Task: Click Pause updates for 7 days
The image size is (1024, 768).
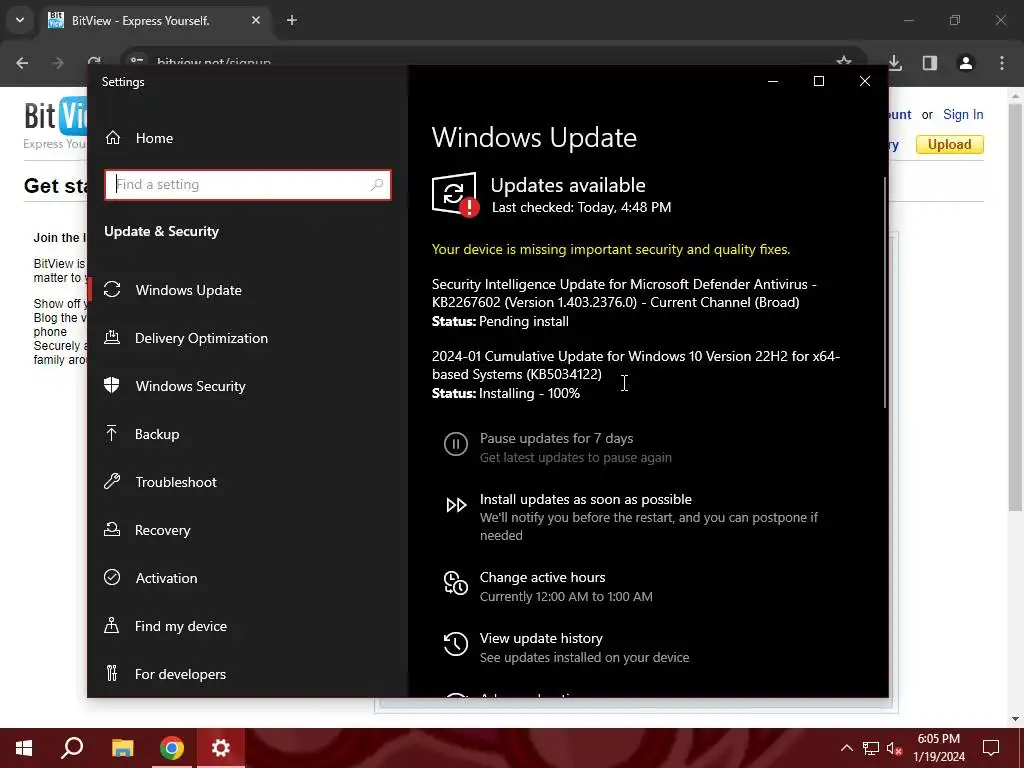Action: (556, 438)
